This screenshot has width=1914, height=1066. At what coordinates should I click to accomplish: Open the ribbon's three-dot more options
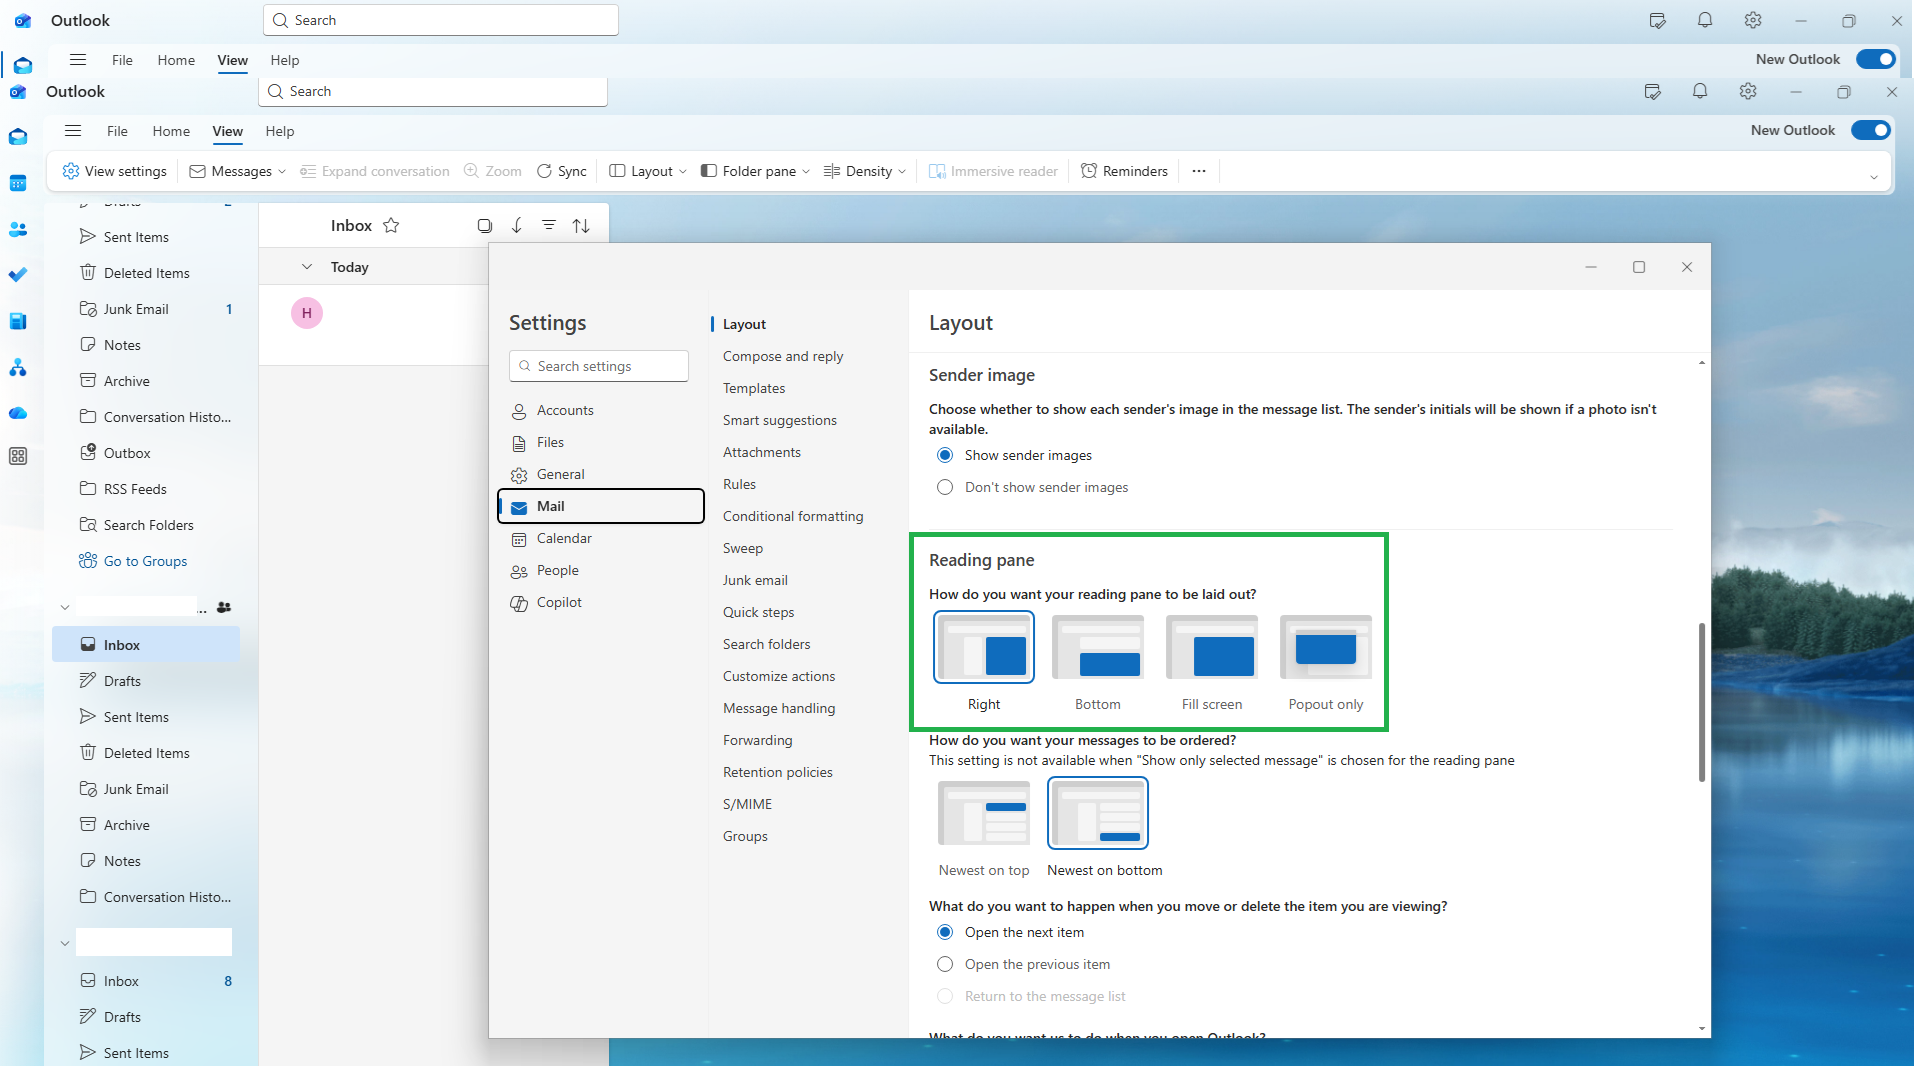1199,171
